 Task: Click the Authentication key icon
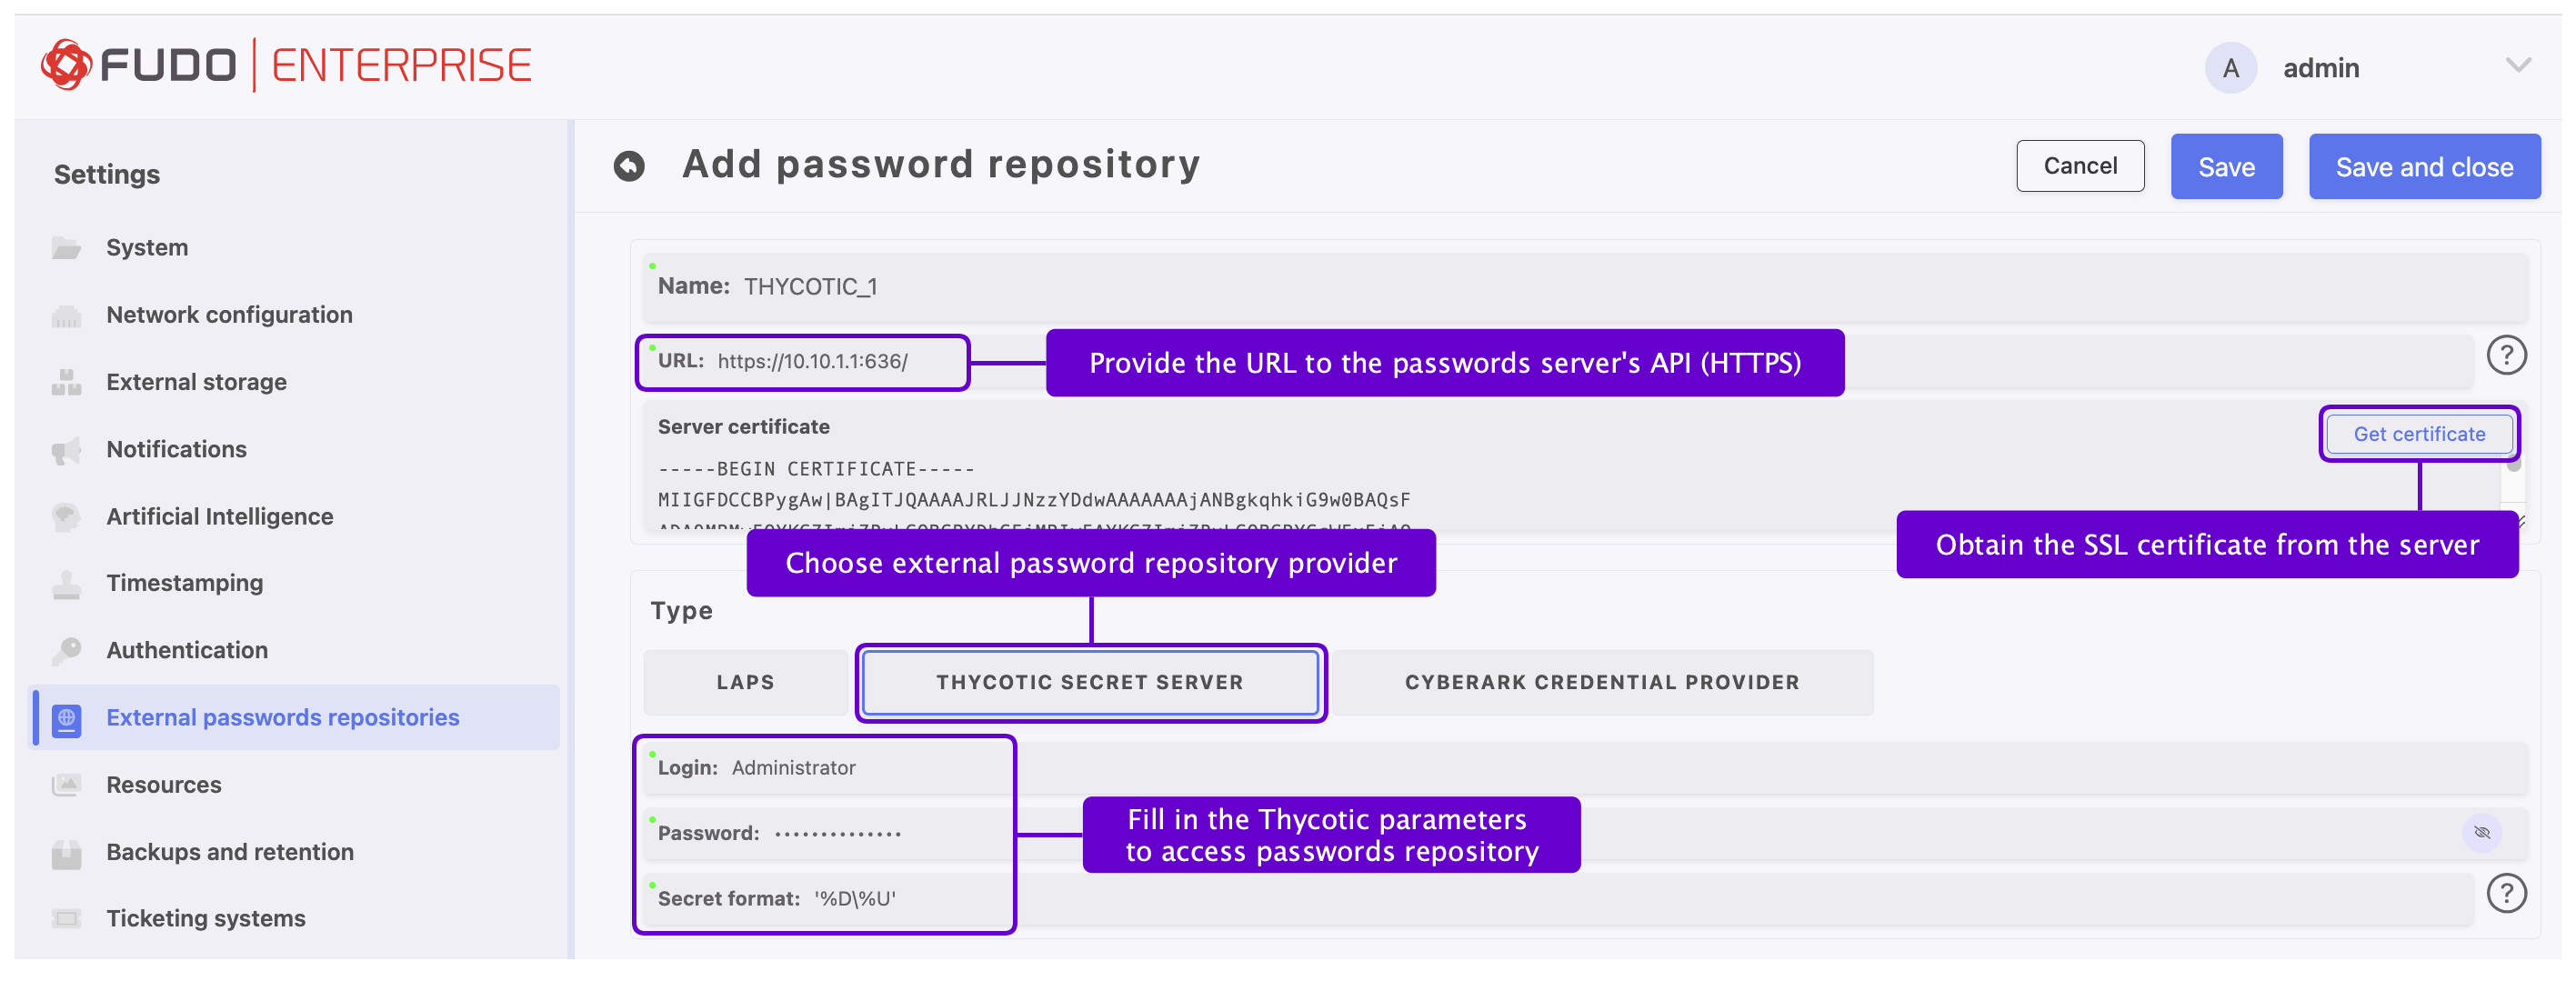[x=66, y=650]
